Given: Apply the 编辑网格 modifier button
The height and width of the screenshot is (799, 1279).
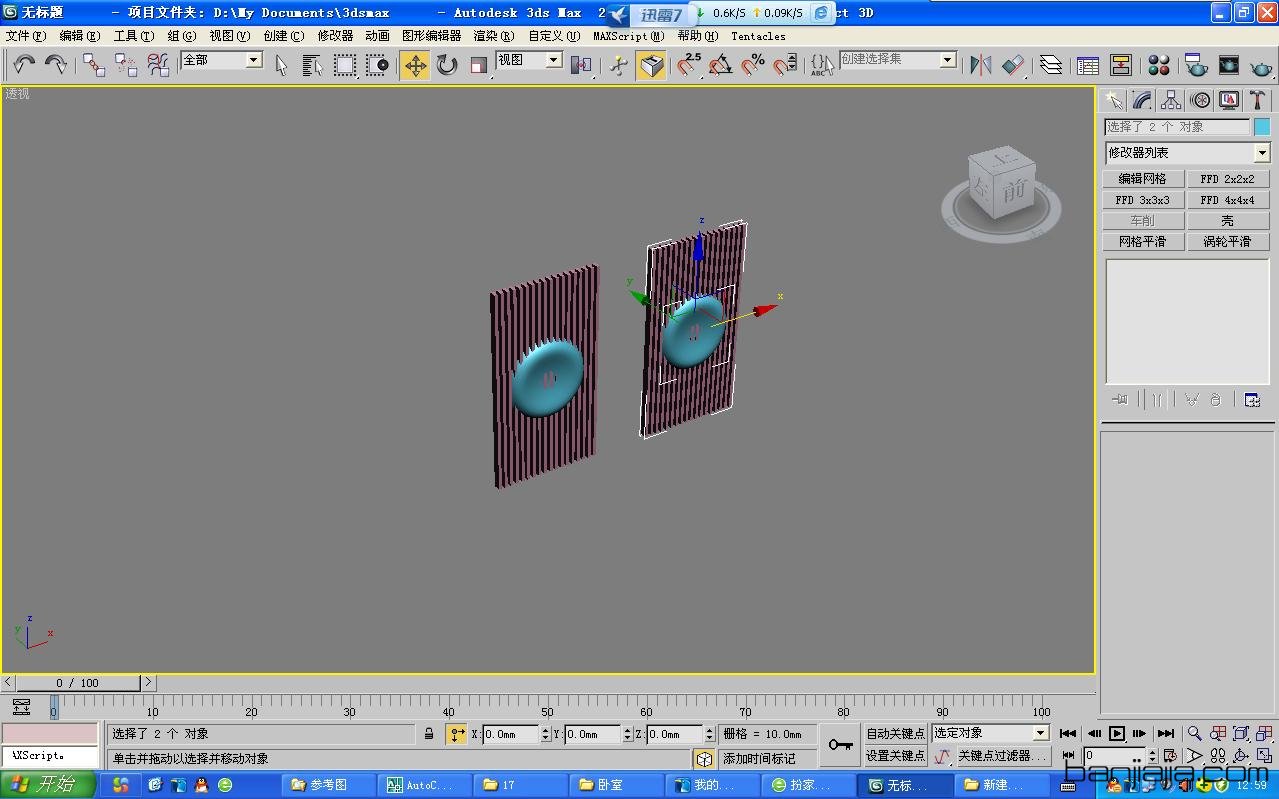Looking at the screenshot, I should (x=1143, y=179).
